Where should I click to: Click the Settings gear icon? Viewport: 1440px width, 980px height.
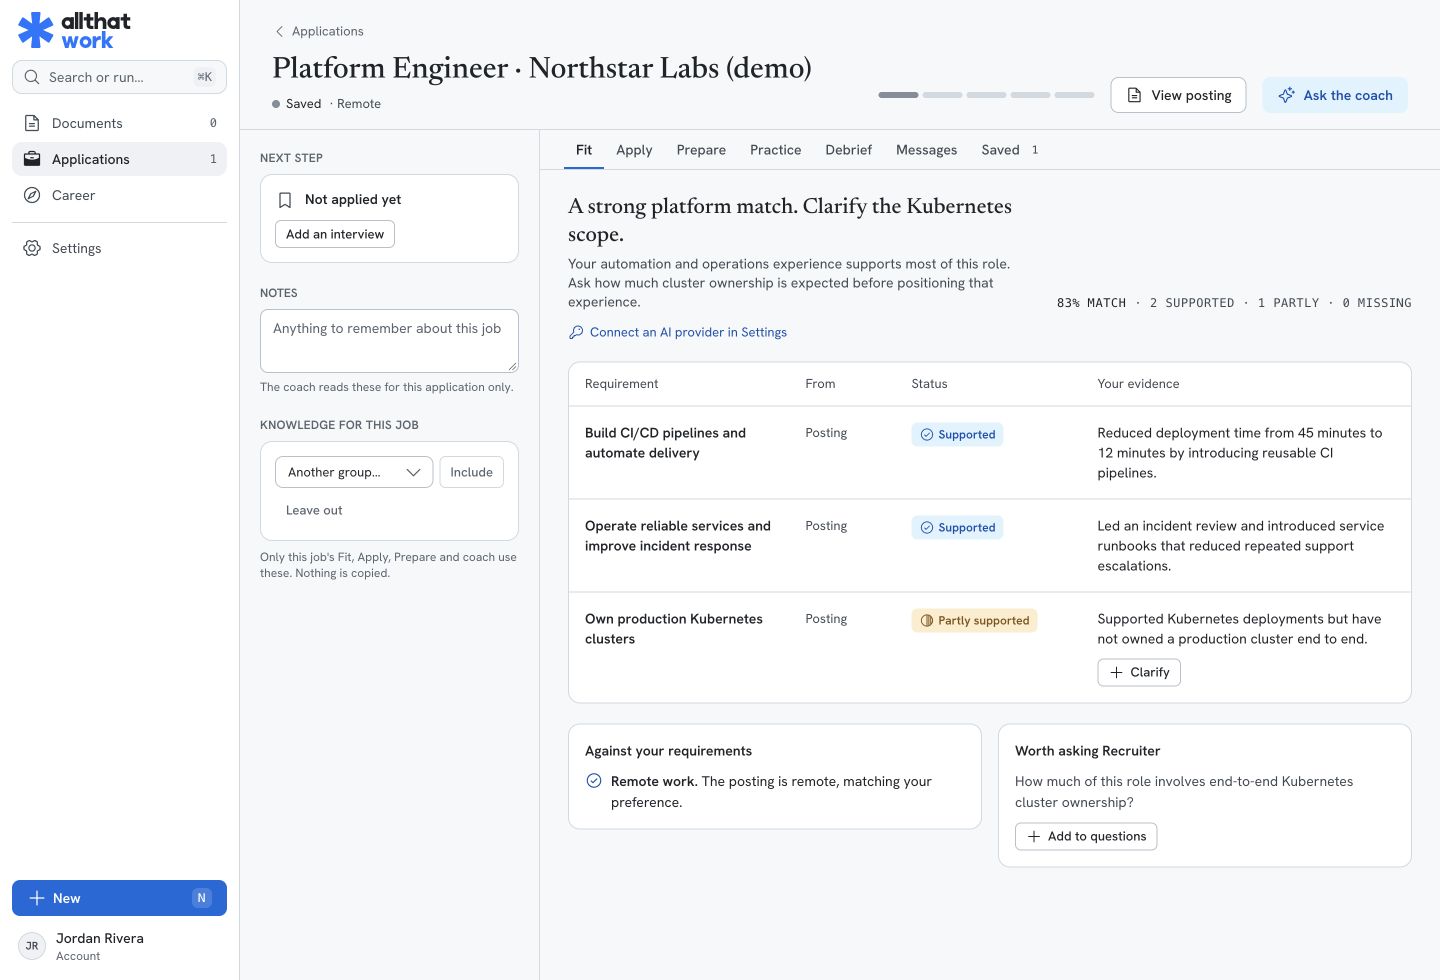click(32, 248)
